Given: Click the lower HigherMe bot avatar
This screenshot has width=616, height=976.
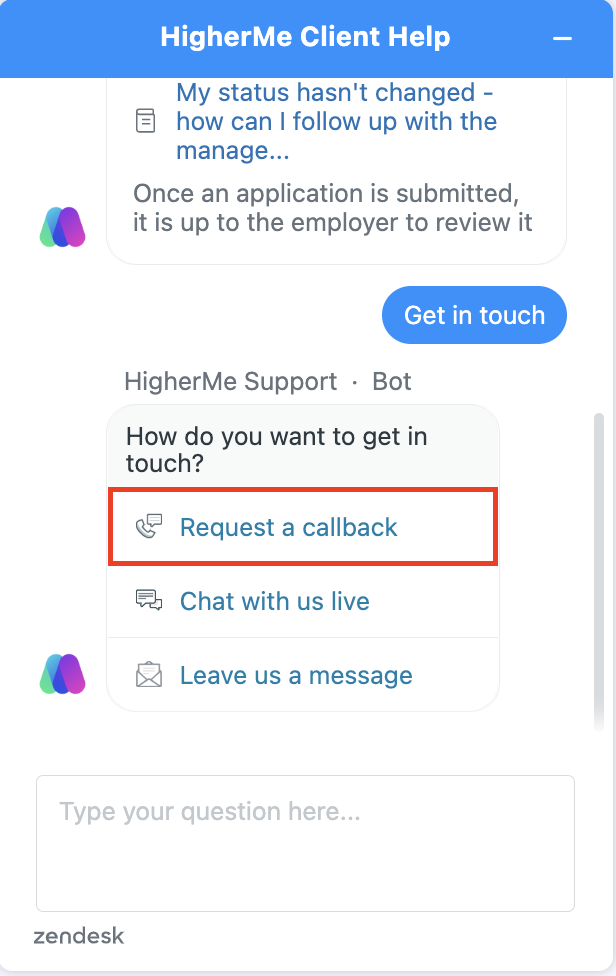Looking at the screenshot, I should (x=63, y=674).
